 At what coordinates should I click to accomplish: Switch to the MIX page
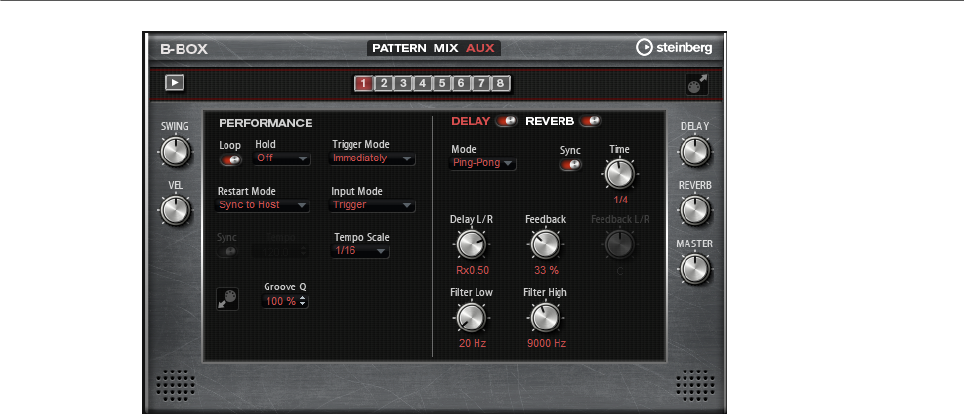pos(446,48)
